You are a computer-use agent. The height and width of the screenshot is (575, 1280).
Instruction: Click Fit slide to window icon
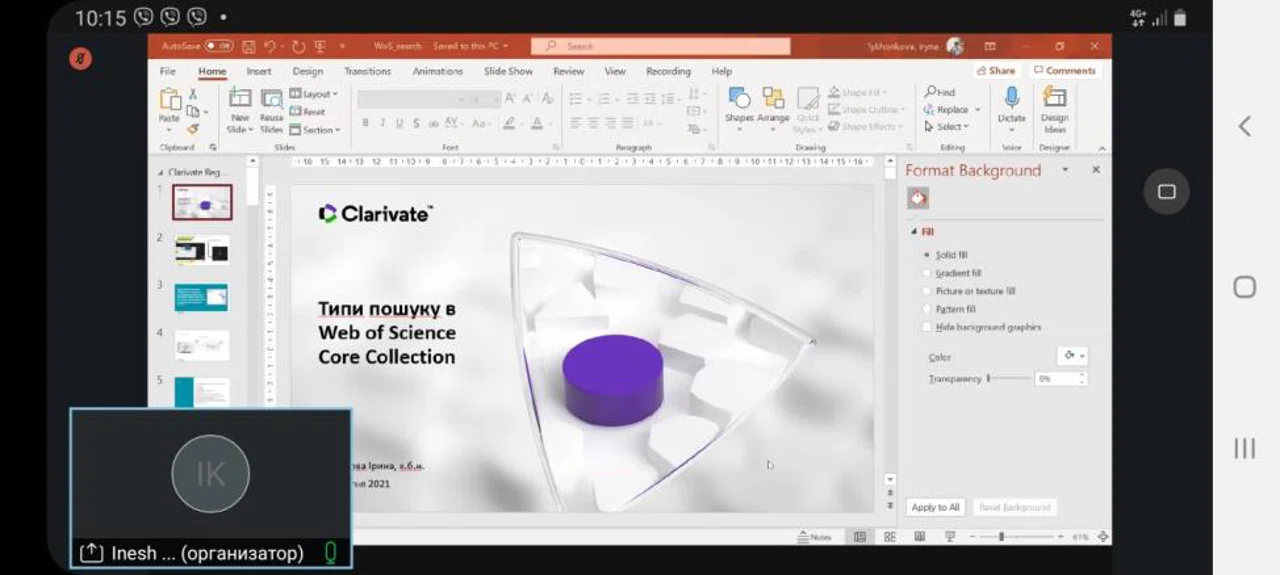[x=1103, y=537]
